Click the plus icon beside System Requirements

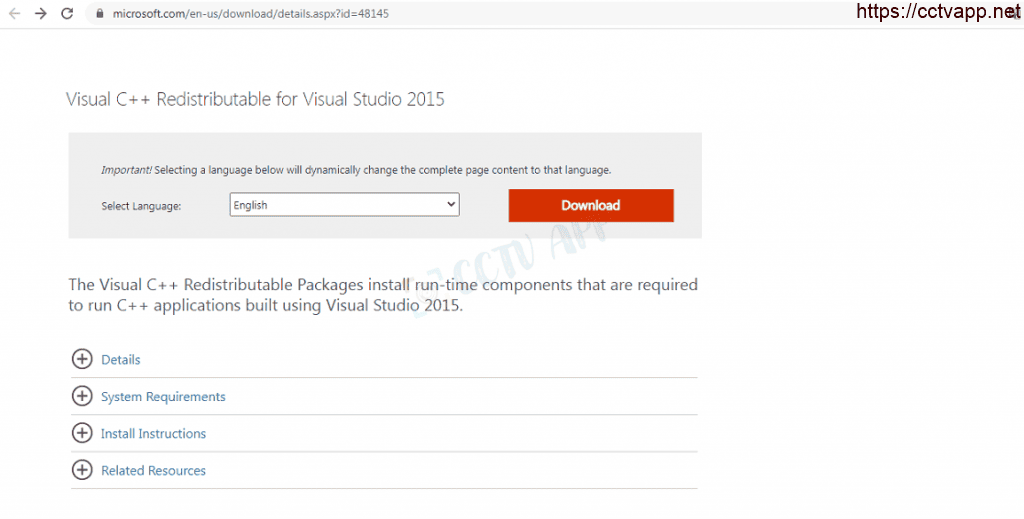[x=82, y=396]
